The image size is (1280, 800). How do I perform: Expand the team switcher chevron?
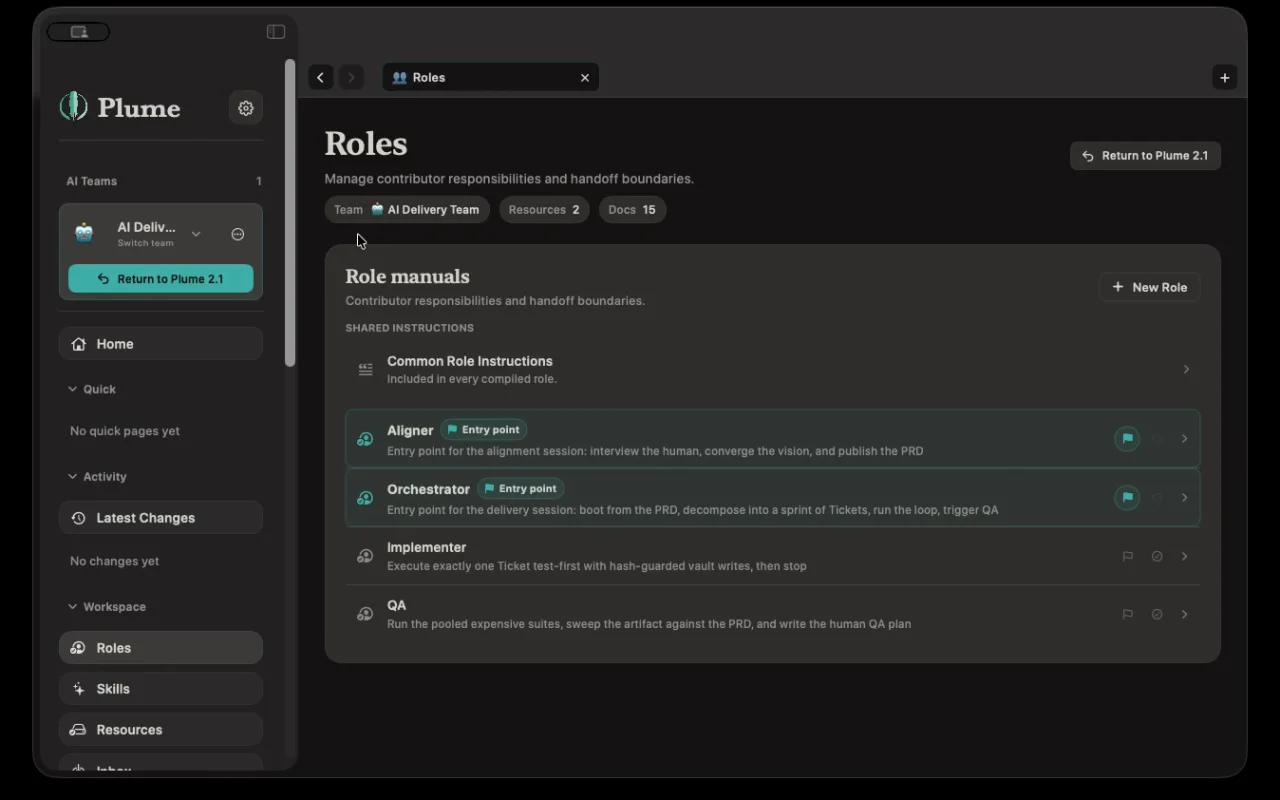point(196,234)
